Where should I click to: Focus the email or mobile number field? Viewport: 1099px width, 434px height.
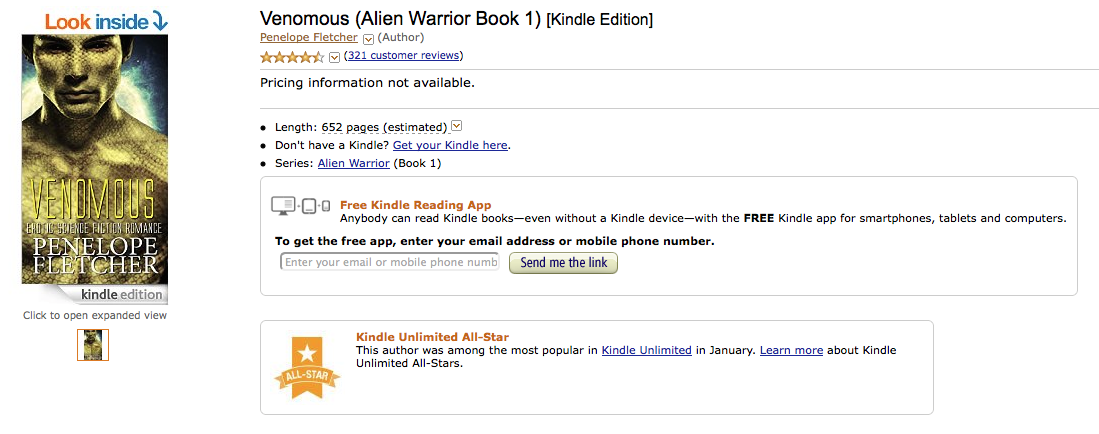coord(390,262)
